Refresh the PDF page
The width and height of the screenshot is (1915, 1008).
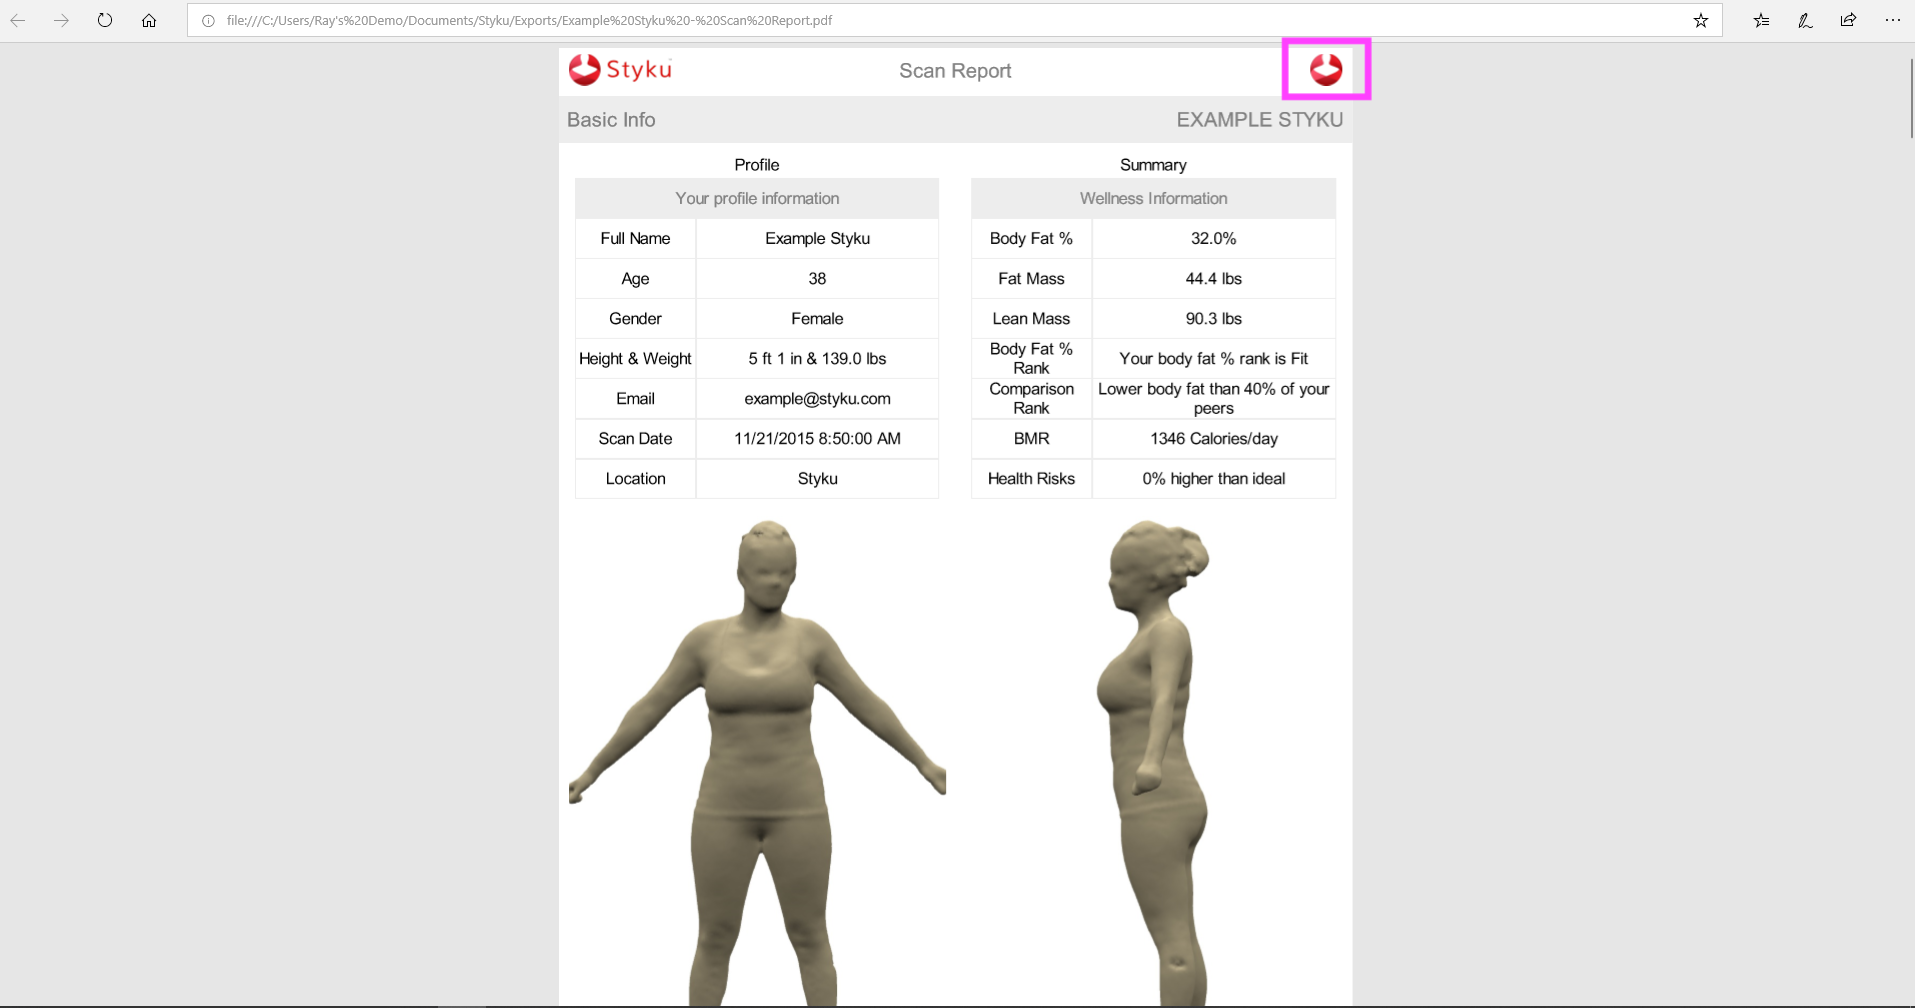click(x=105, y=20)
